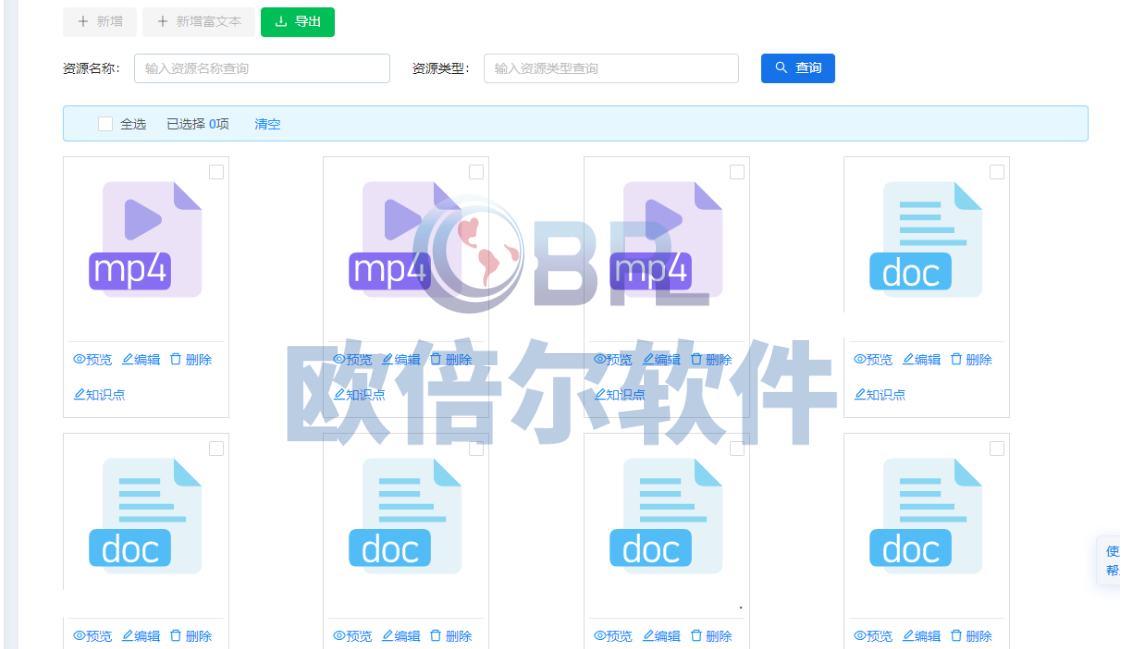Viewport: 1121px width, 649px height.
Task: Tick the checkbox on the first mp4 card
Action: pos(216,172)
